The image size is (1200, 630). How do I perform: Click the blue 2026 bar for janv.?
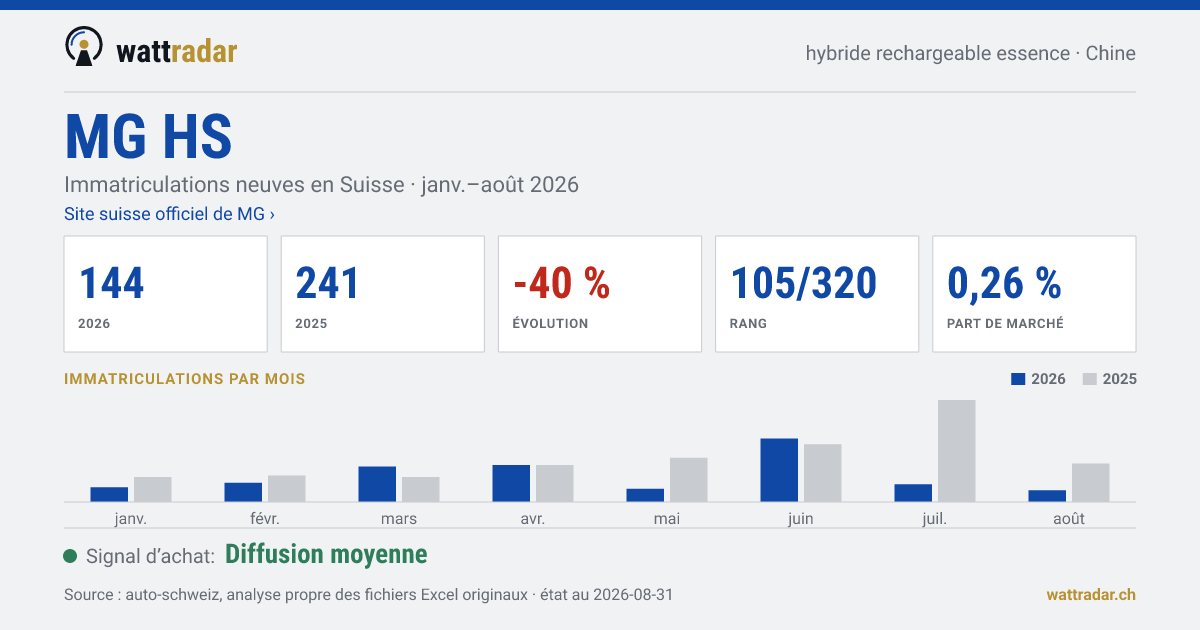(109, 494)
